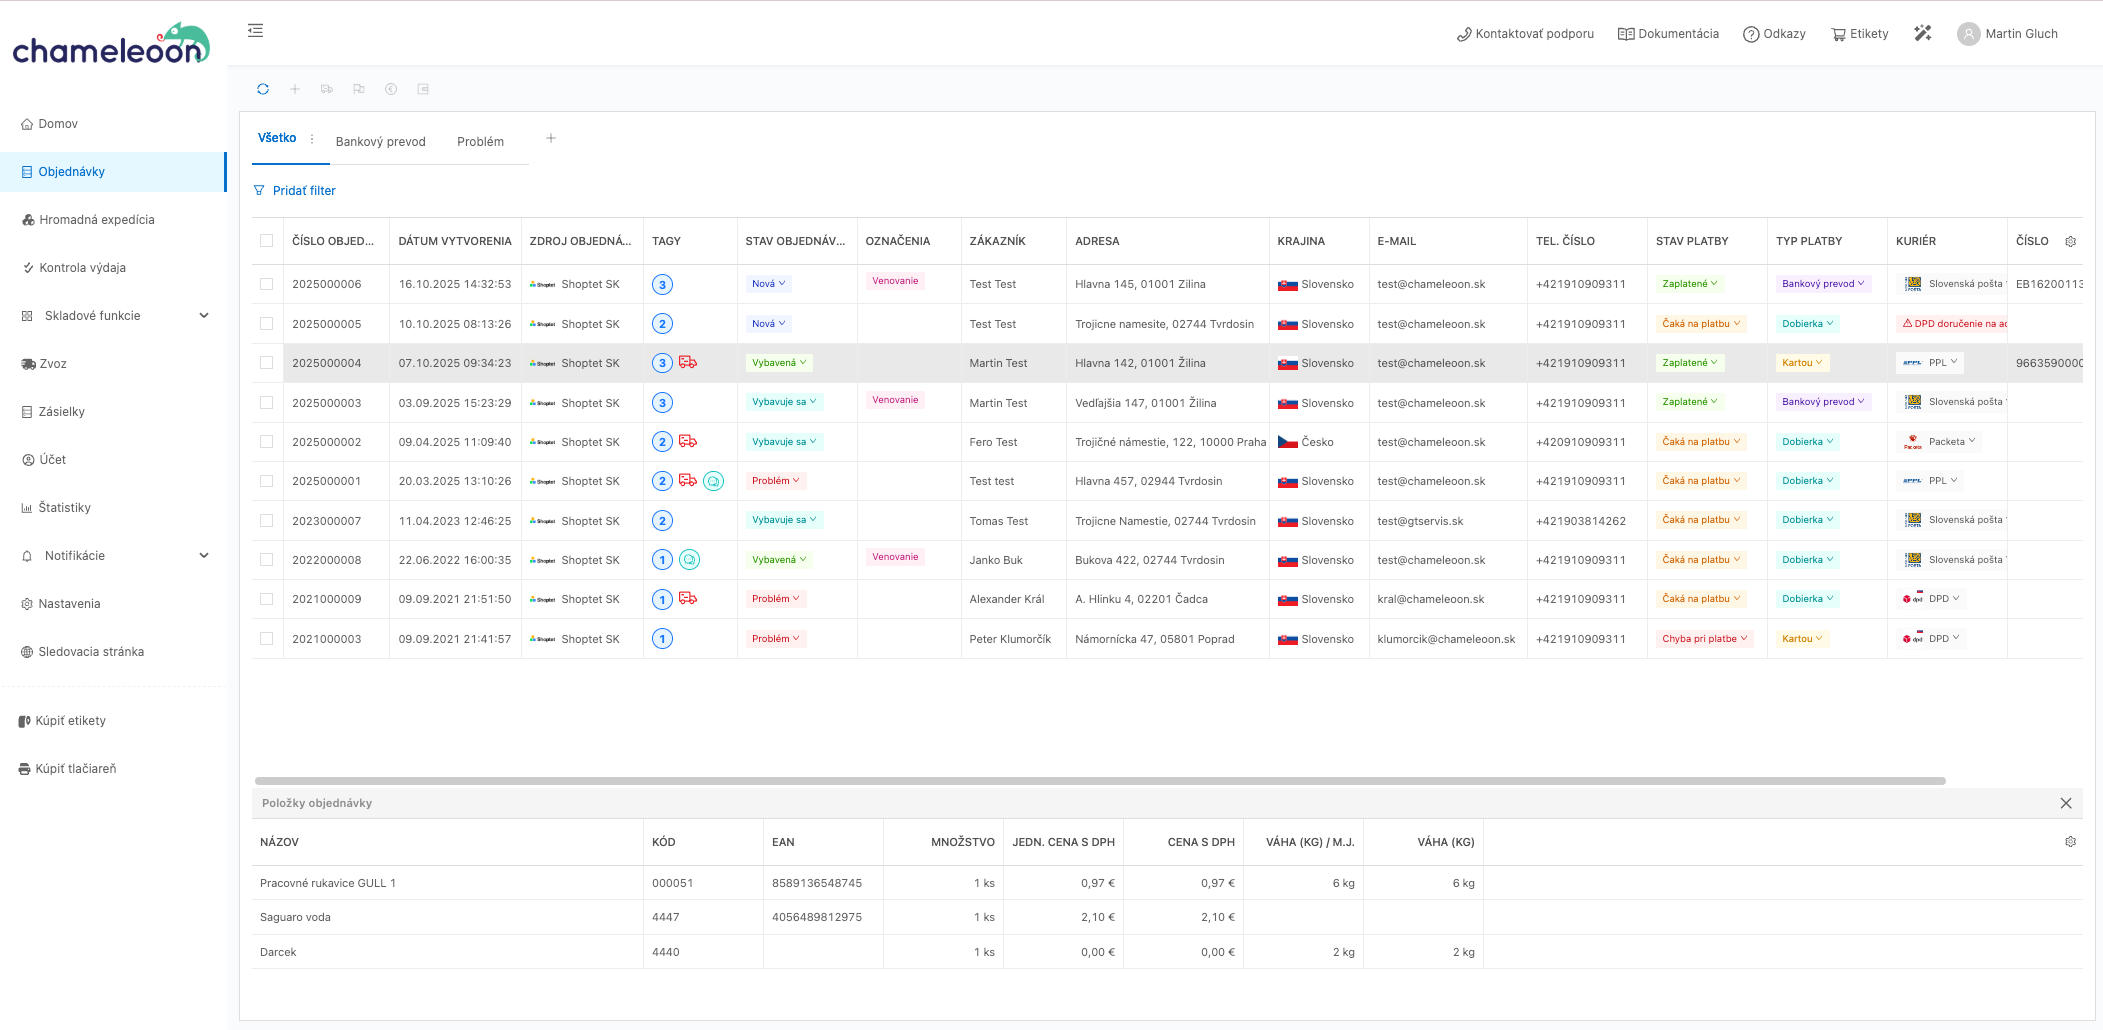Open the Všetko tab options menu

click(x=312, y=139)
